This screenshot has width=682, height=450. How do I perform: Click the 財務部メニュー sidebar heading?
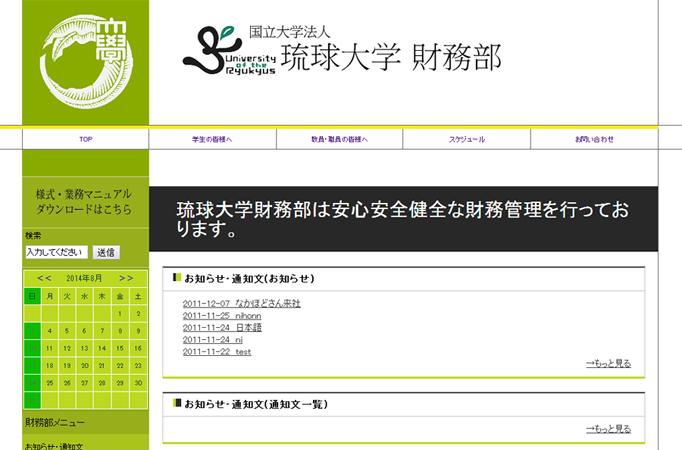coord(55,422)
